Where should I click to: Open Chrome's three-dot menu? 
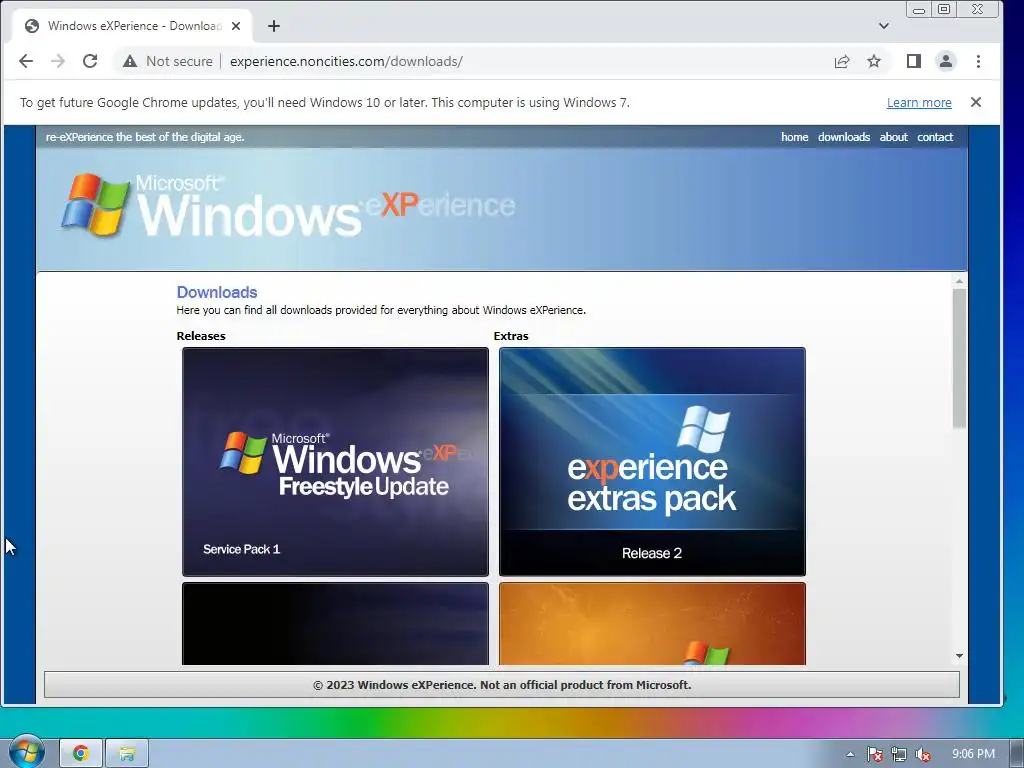click(x=978, y=61)
